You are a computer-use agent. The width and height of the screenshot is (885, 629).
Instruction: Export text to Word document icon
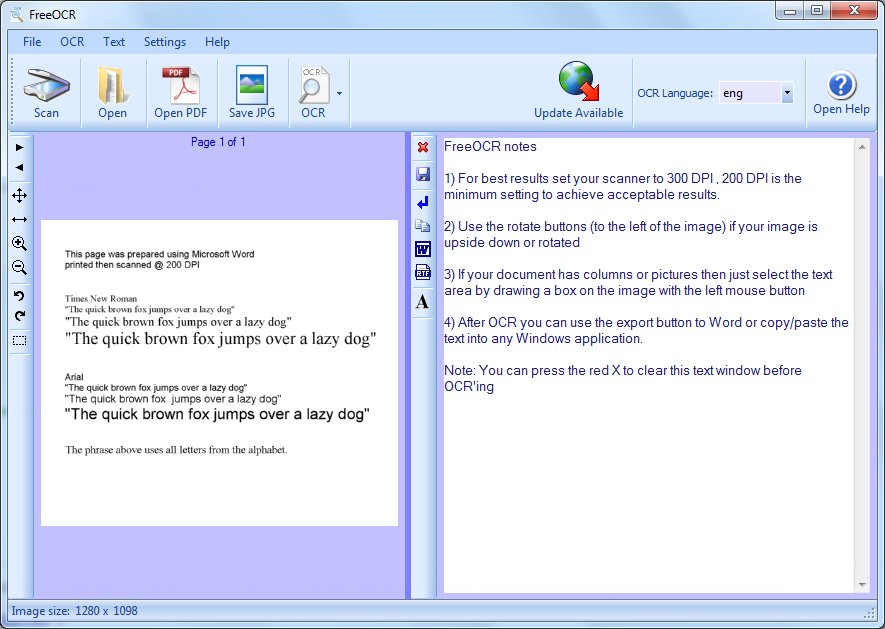(422, 249)
